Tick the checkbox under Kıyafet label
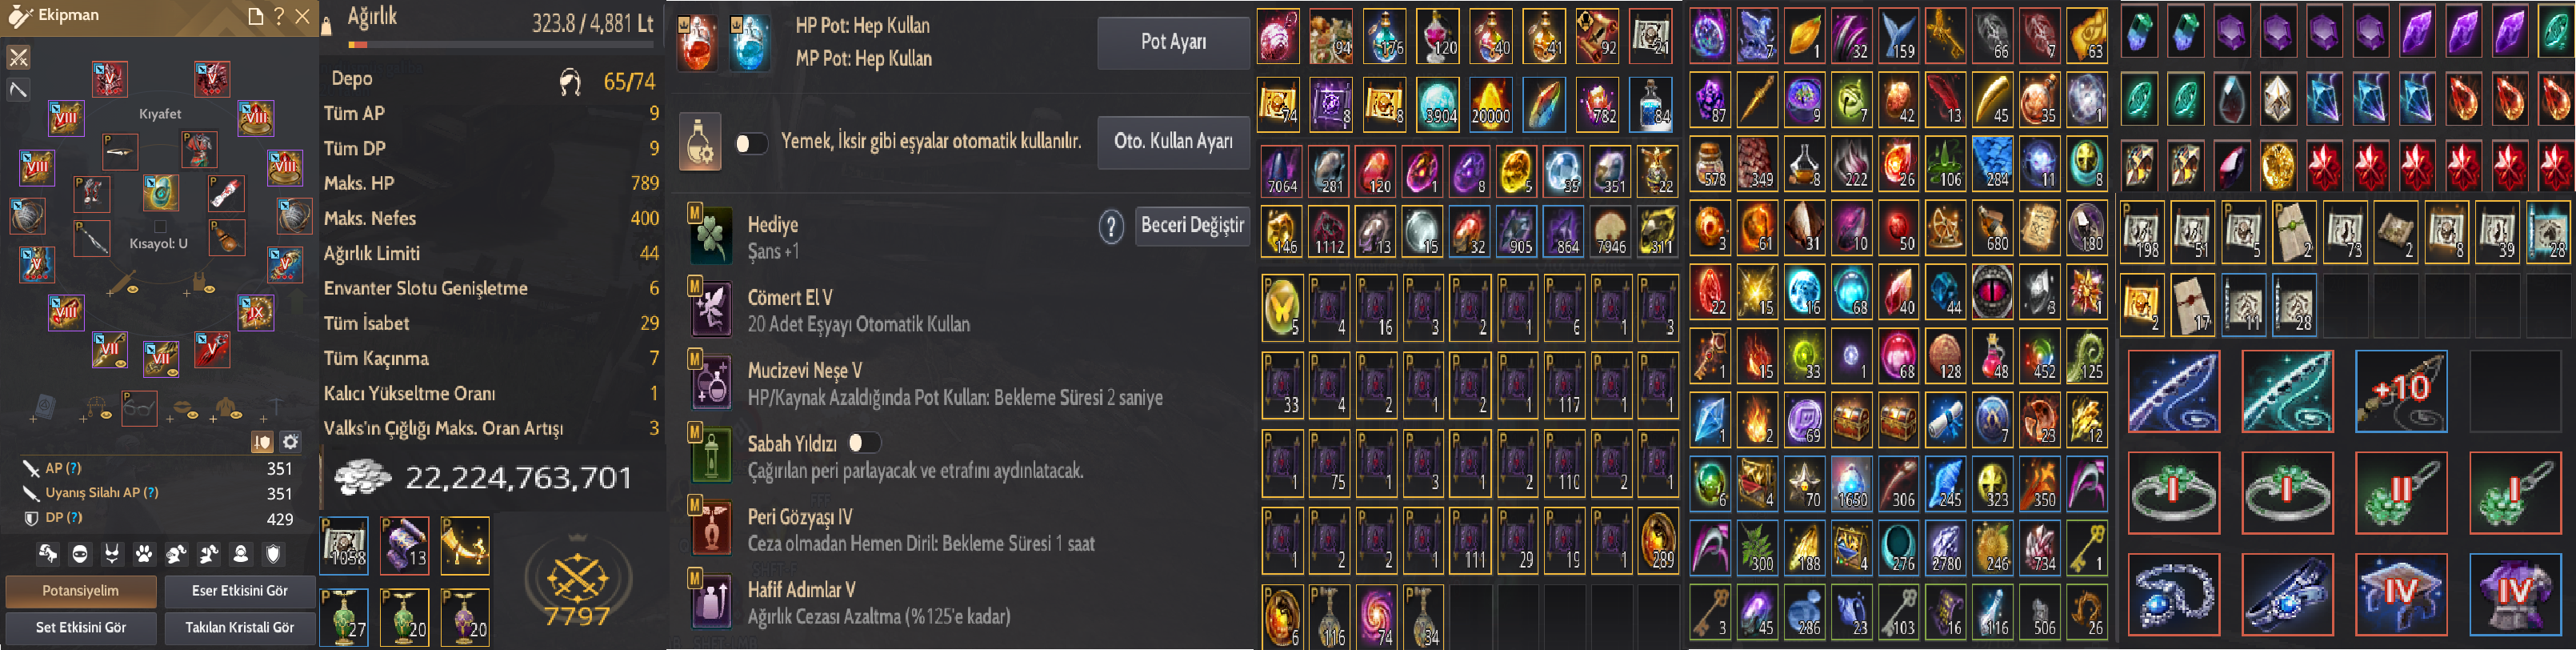The width and height of the screenshot is (2576, 650). 160,227
